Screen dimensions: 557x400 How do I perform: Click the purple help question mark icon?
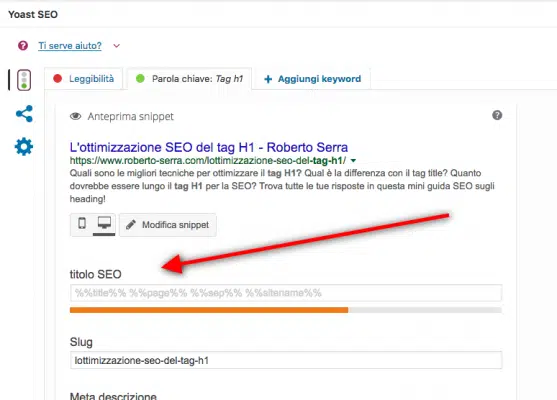coord(23,45)
